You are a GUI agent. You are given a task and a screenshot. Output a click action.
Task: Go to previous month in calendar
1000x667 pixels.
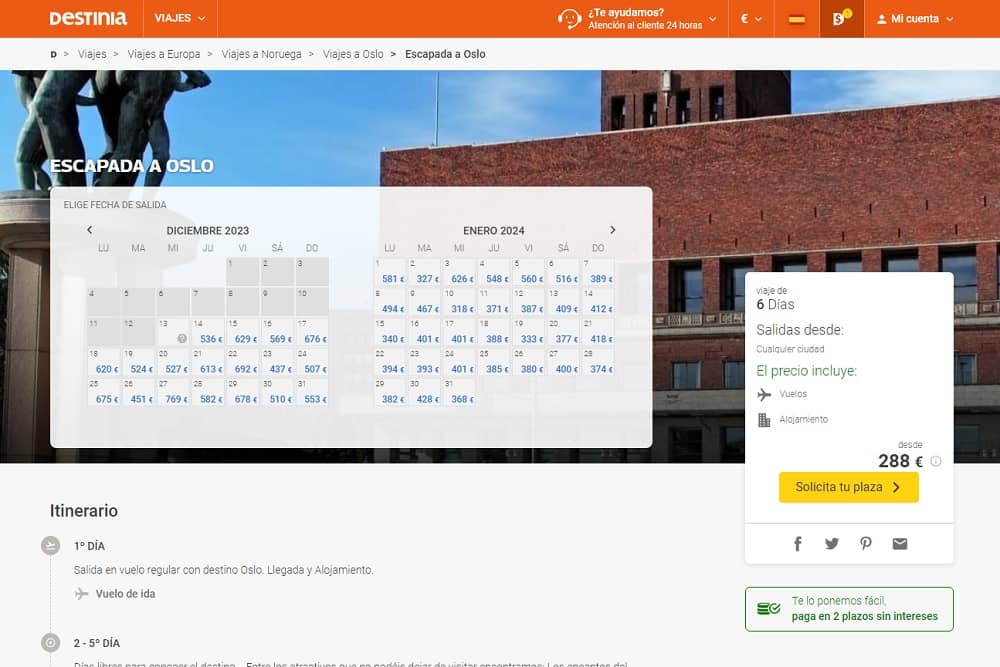point(90,230)
